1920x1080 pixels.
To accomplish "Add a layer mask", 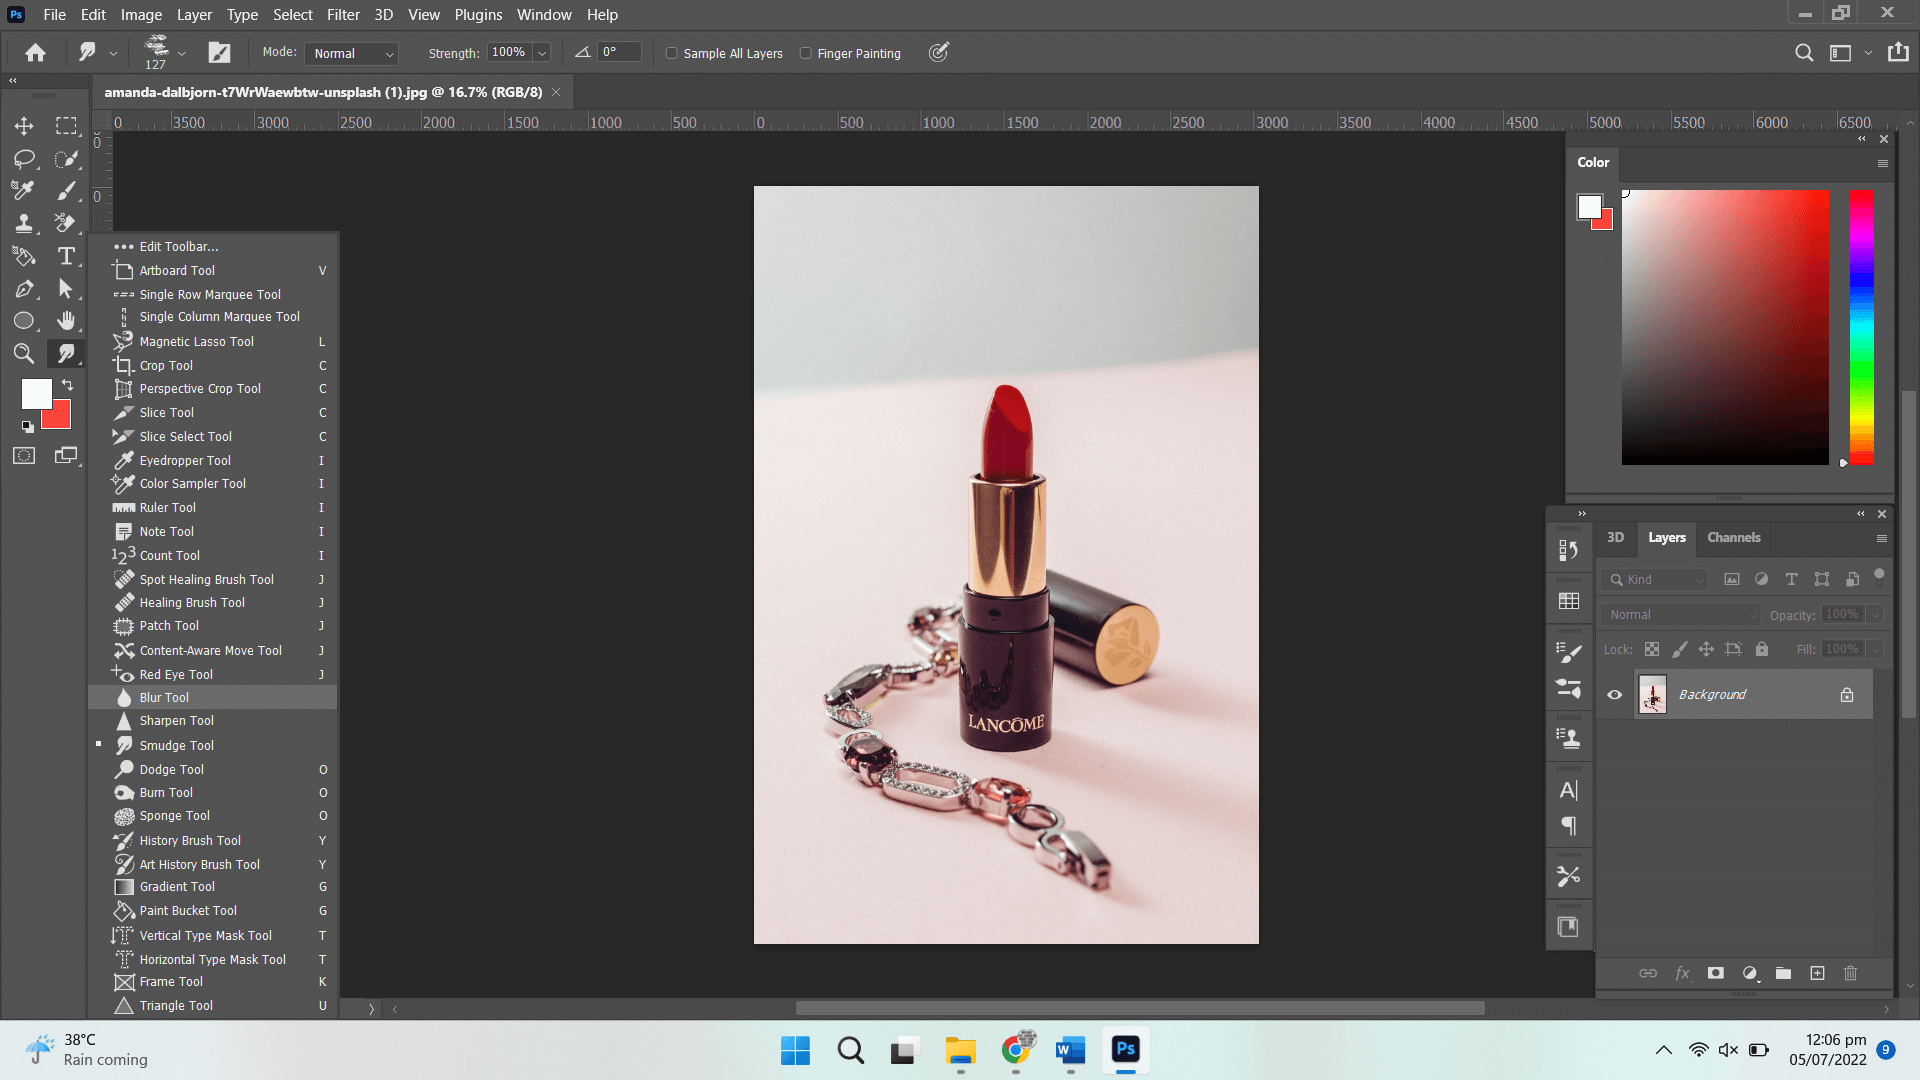I will click(x=1716, y=973).
